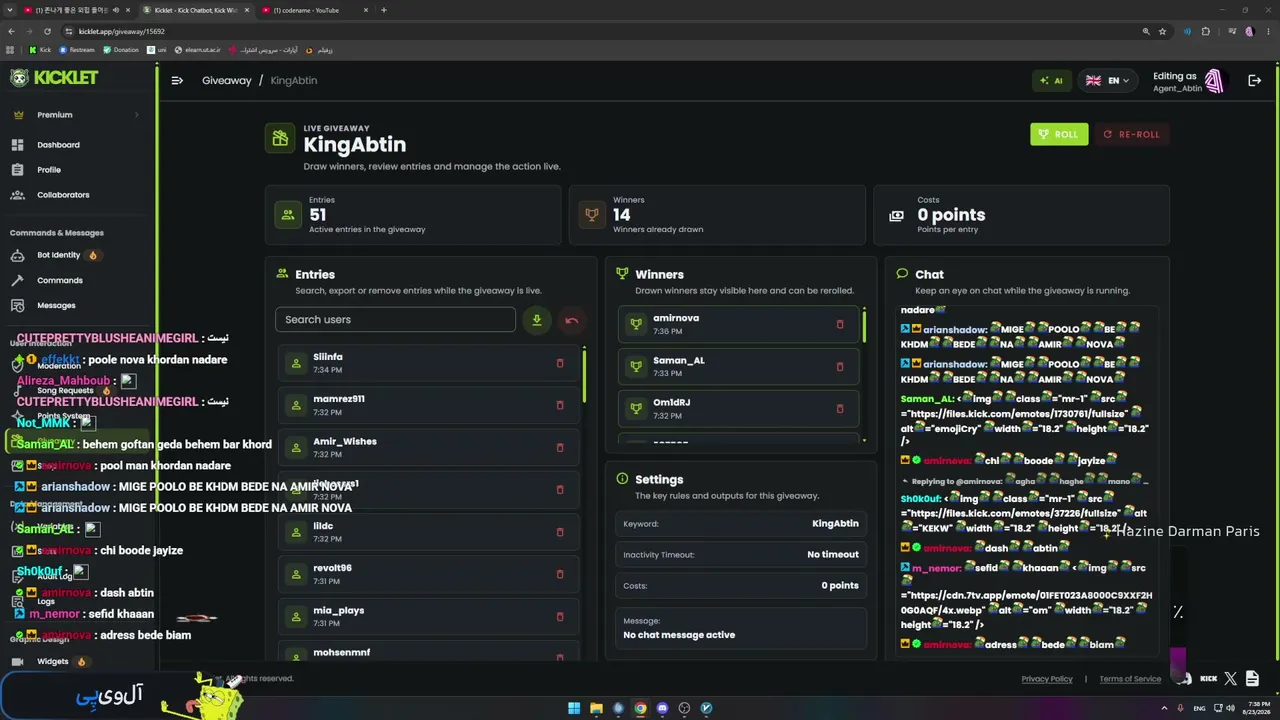
Task: Click the Bot Identity robot icon
Action: coord(17,255)
